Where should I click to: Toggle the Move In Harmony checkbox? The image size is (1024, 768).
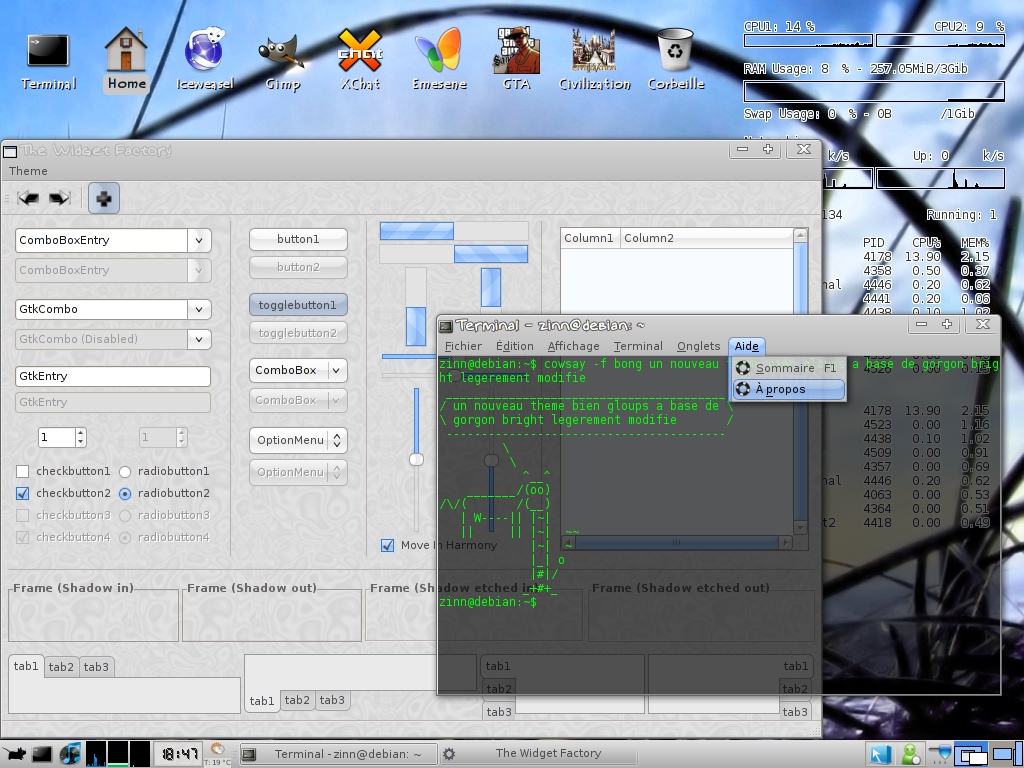388,545
